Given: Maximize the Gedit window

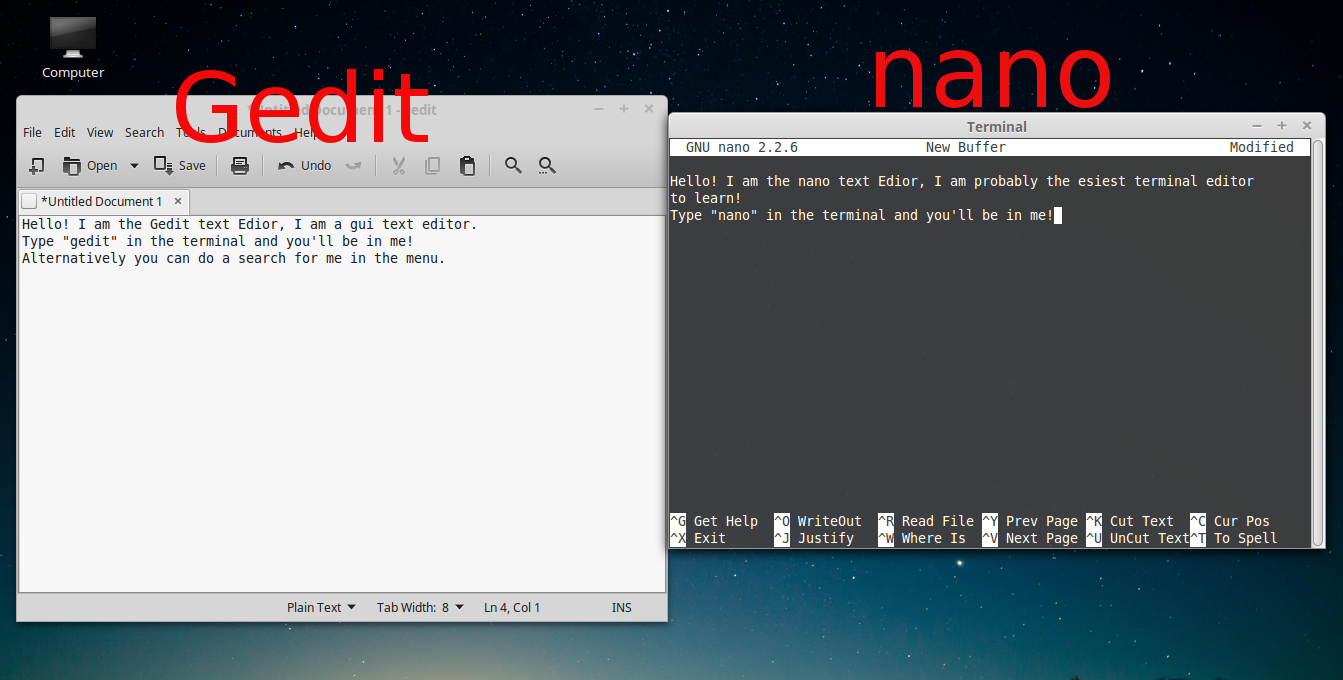Looking at the screenshot, I should 624,109.
